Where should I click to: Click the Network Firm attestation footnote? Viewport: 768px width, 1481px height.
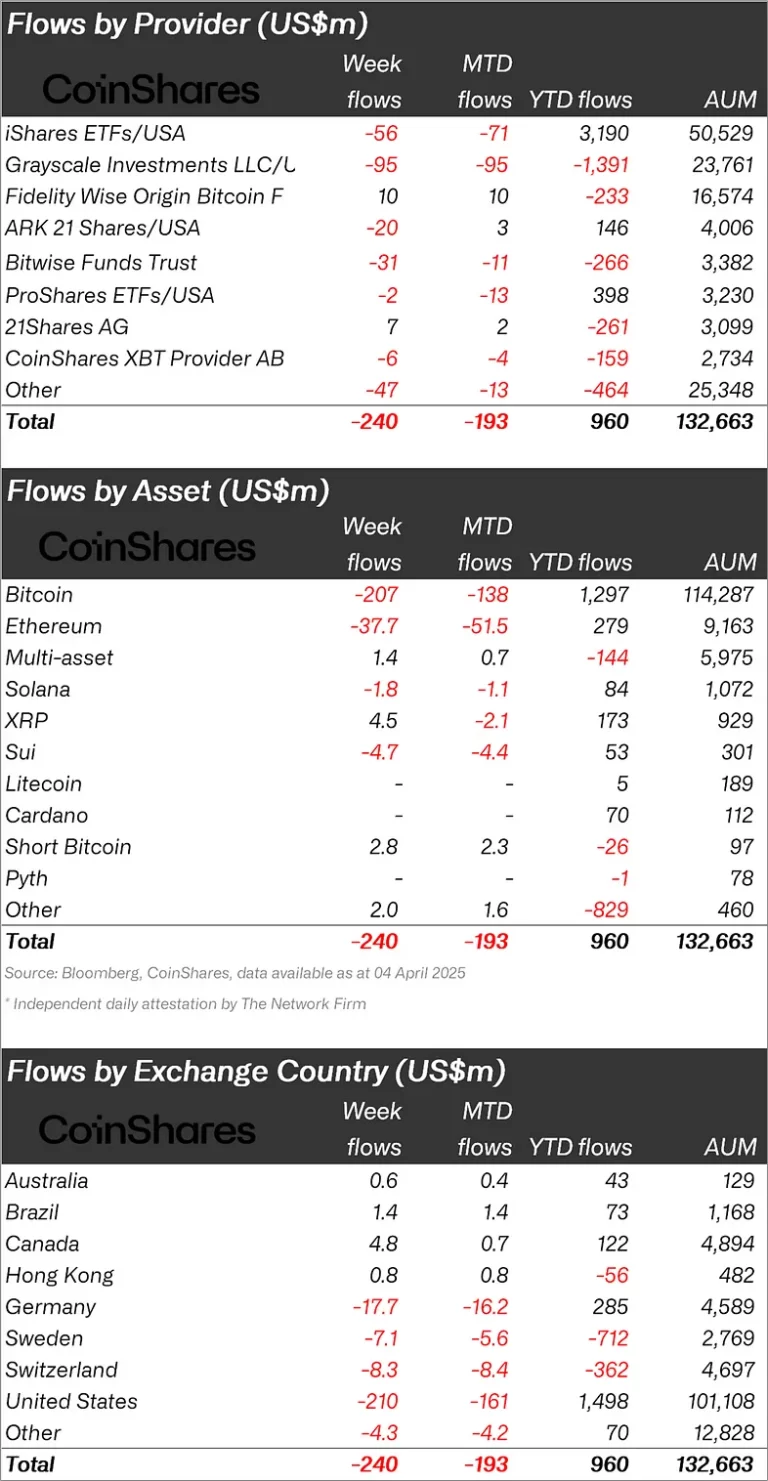click(x=186, y=1004)
